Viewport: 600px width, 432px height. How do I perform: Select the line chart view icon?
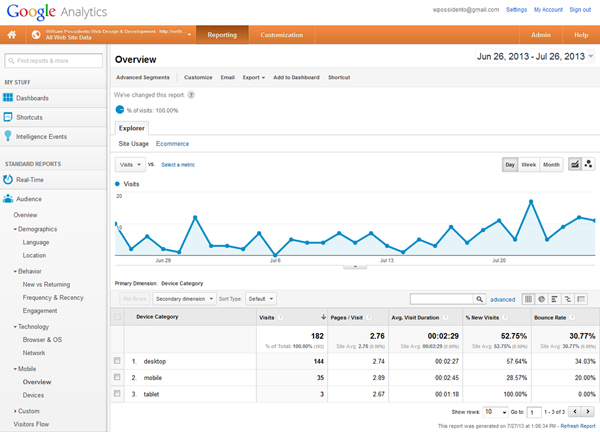(x=575, y=165)
